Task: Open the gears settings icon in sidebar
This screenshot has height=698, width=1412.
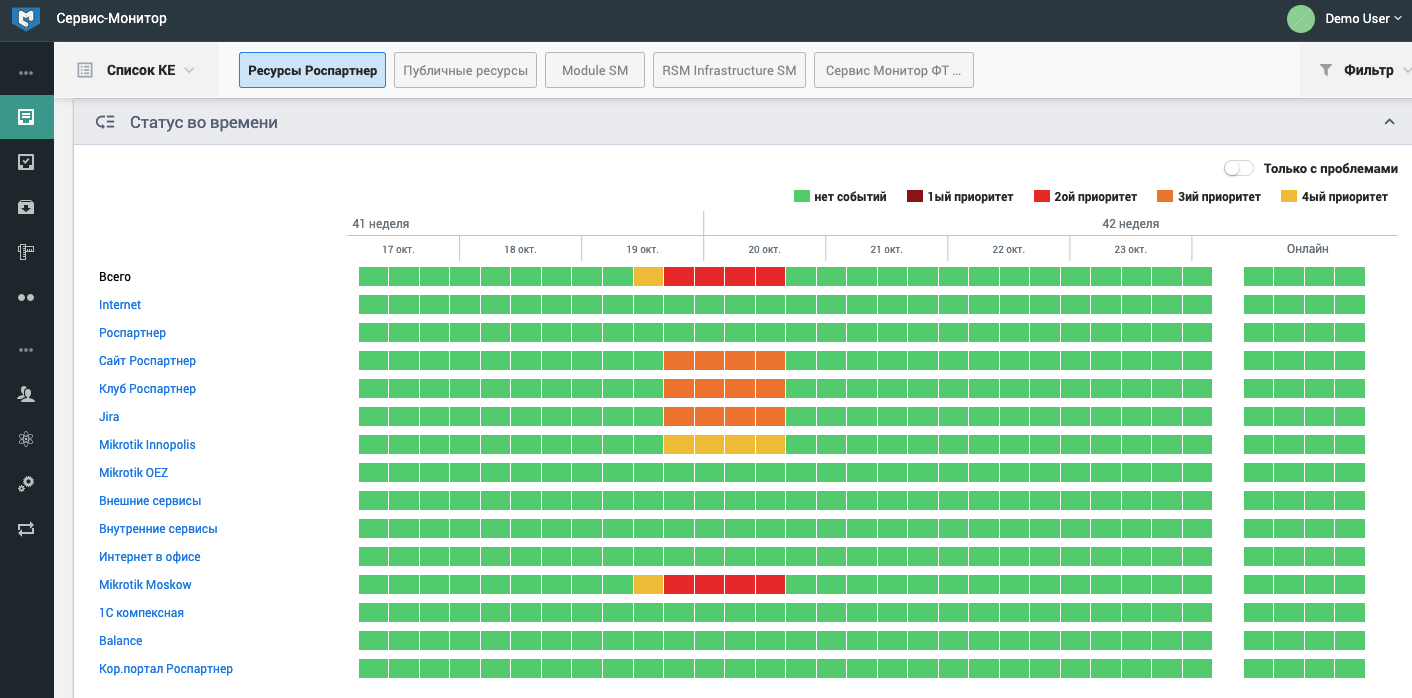Action: coord(27,484)
